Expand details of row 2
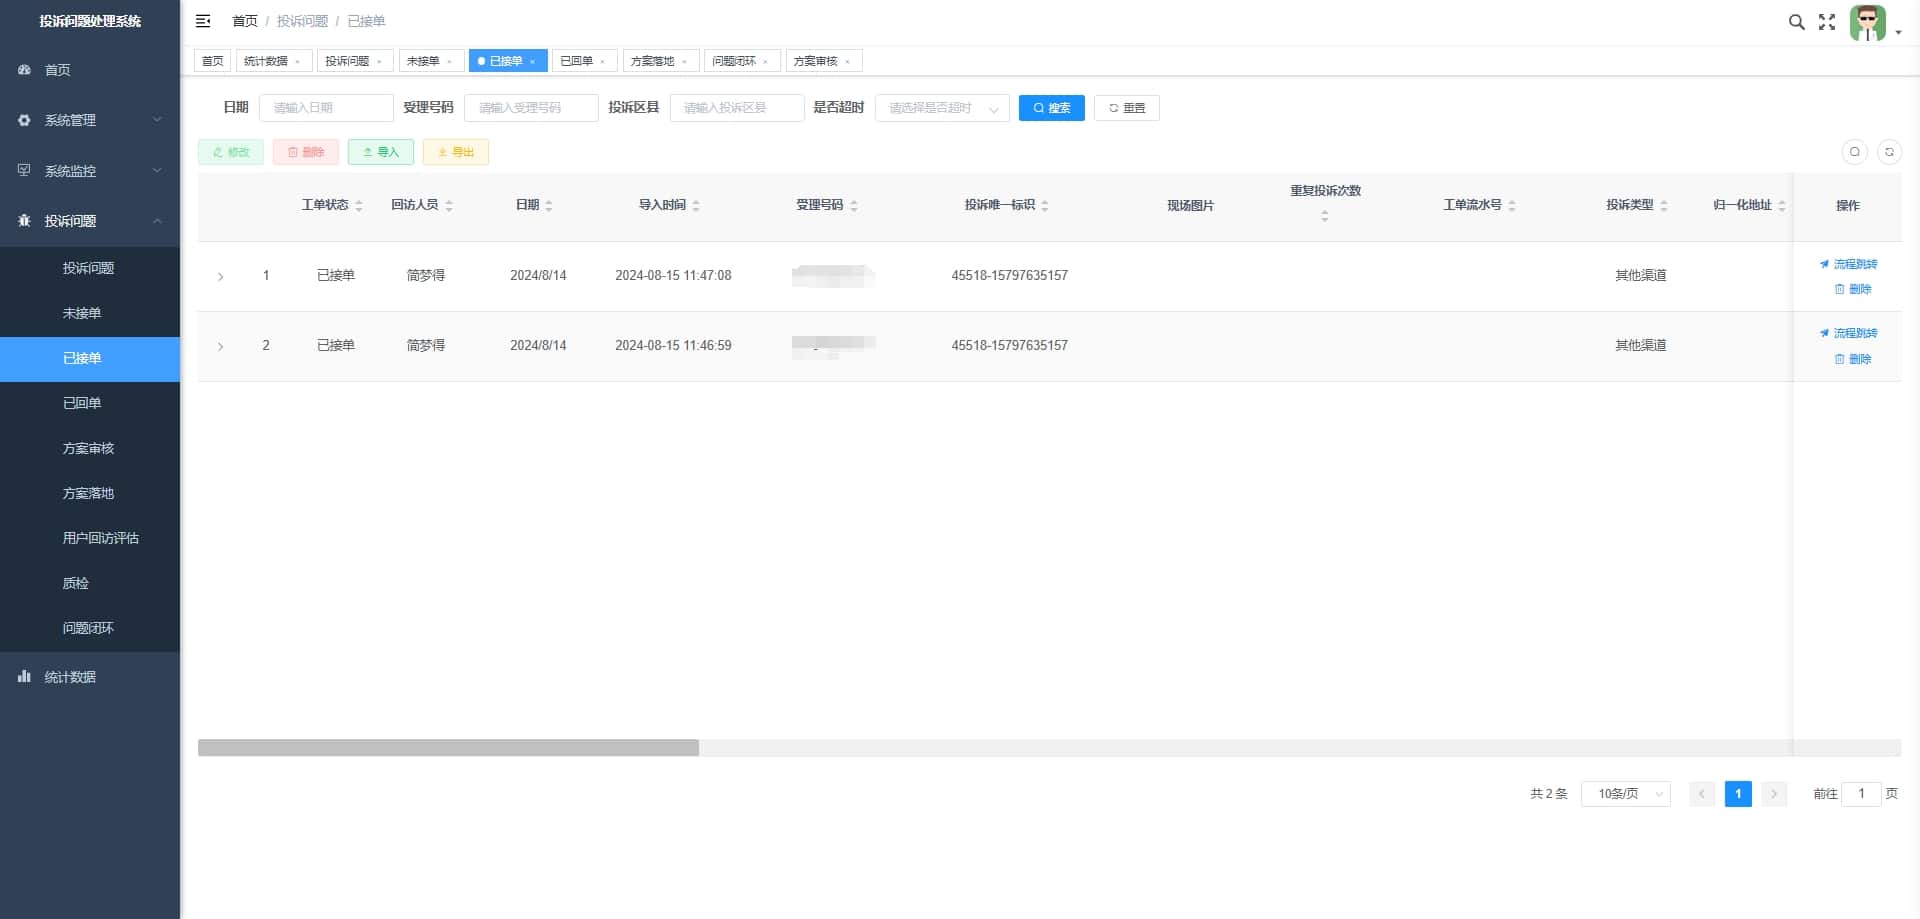The height and width of the screenshot is (919, 1920). [221, 347]
